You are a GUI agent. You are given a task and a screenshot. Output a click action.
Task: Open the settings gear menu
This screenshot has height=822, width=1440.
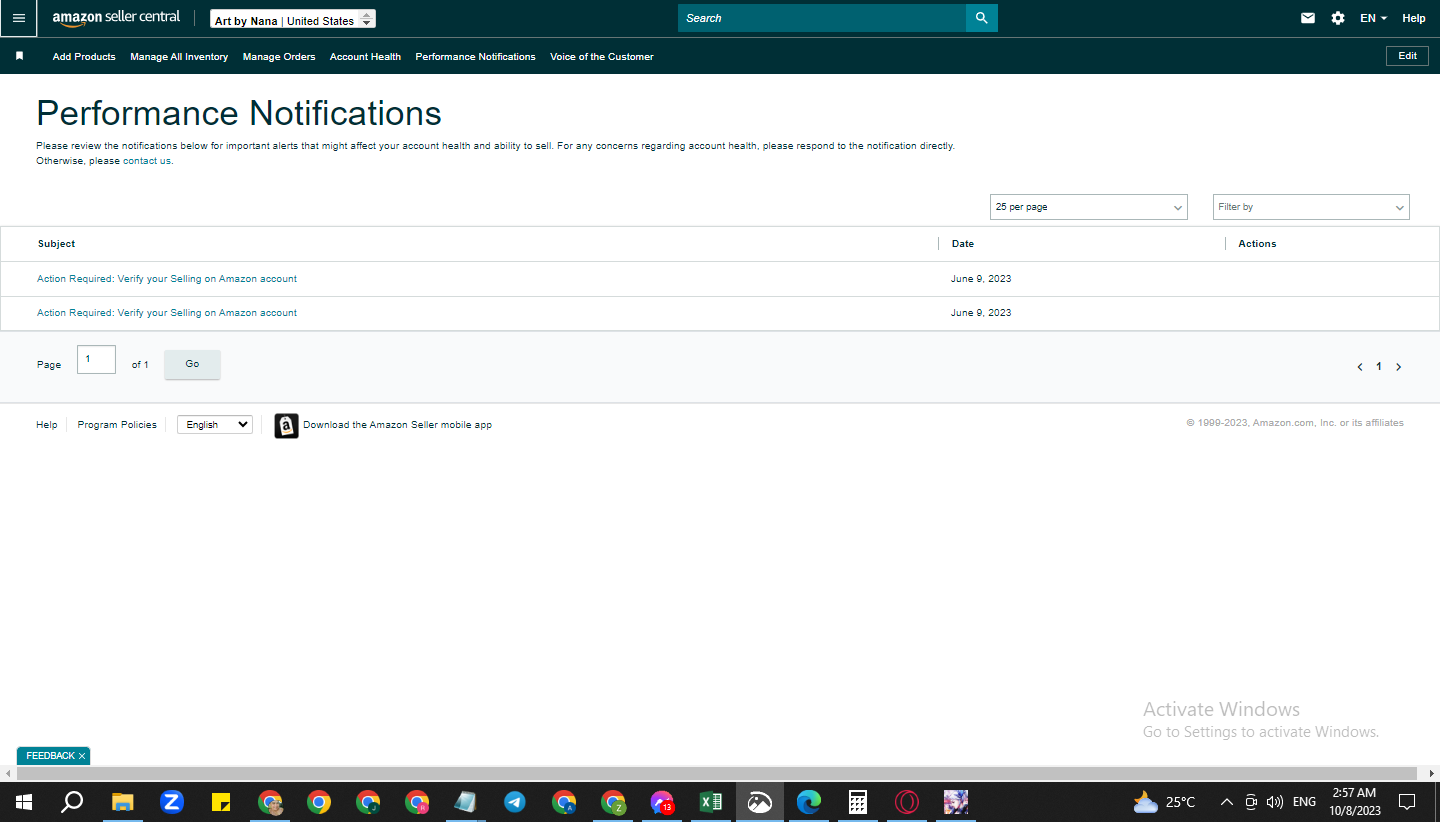pos(1338,18)
